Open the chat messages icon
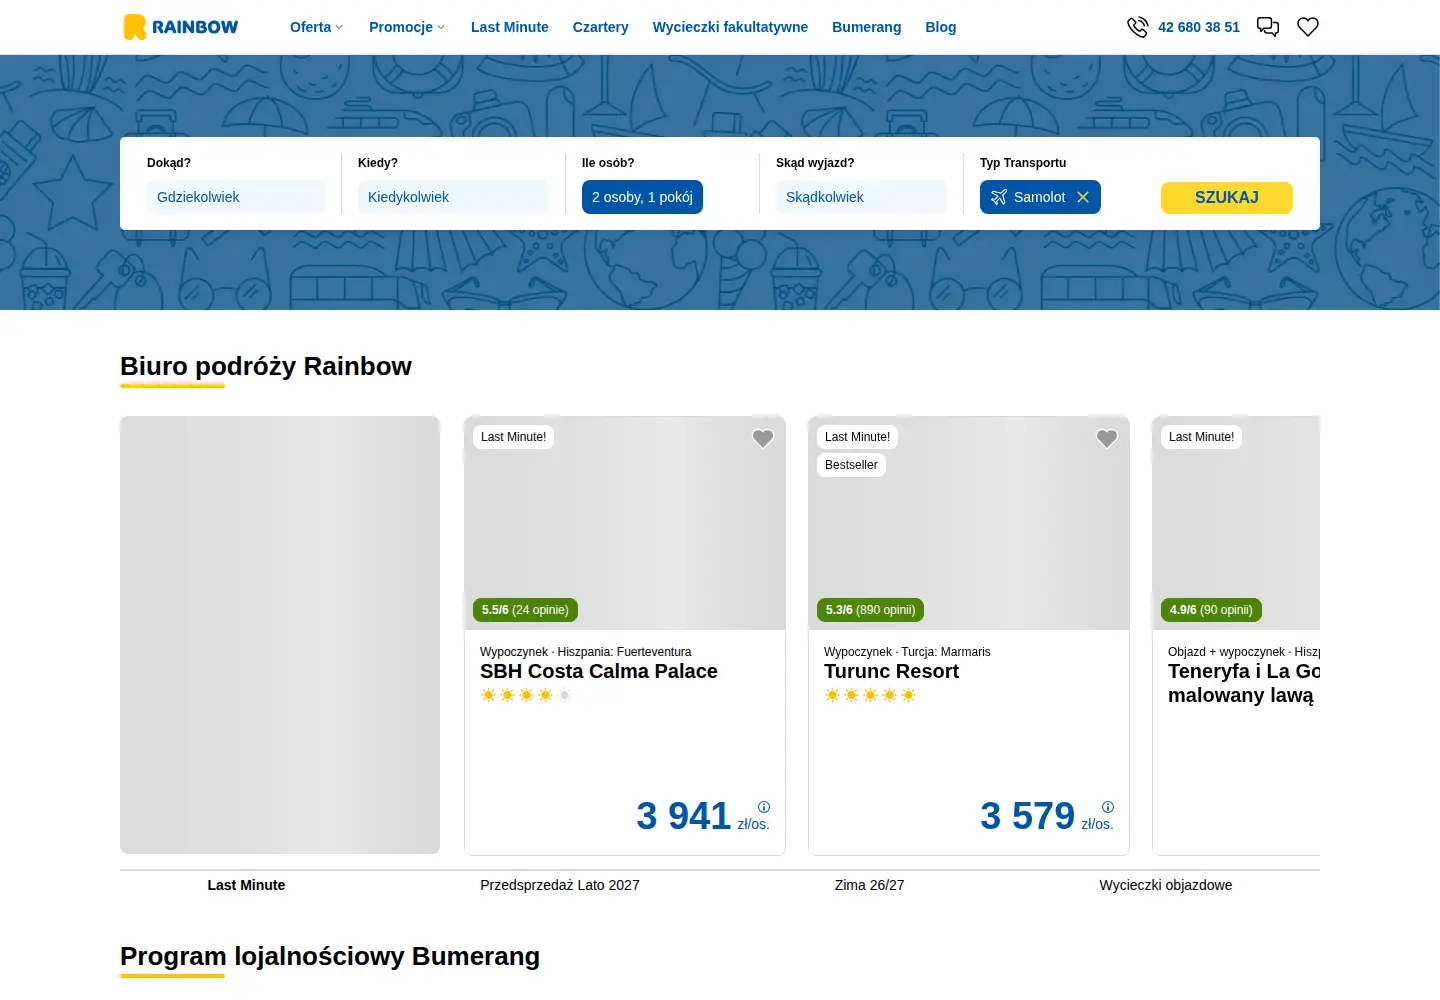Image resolution: width=1440 pixels, height=1000 pixels. point(1268,27)
